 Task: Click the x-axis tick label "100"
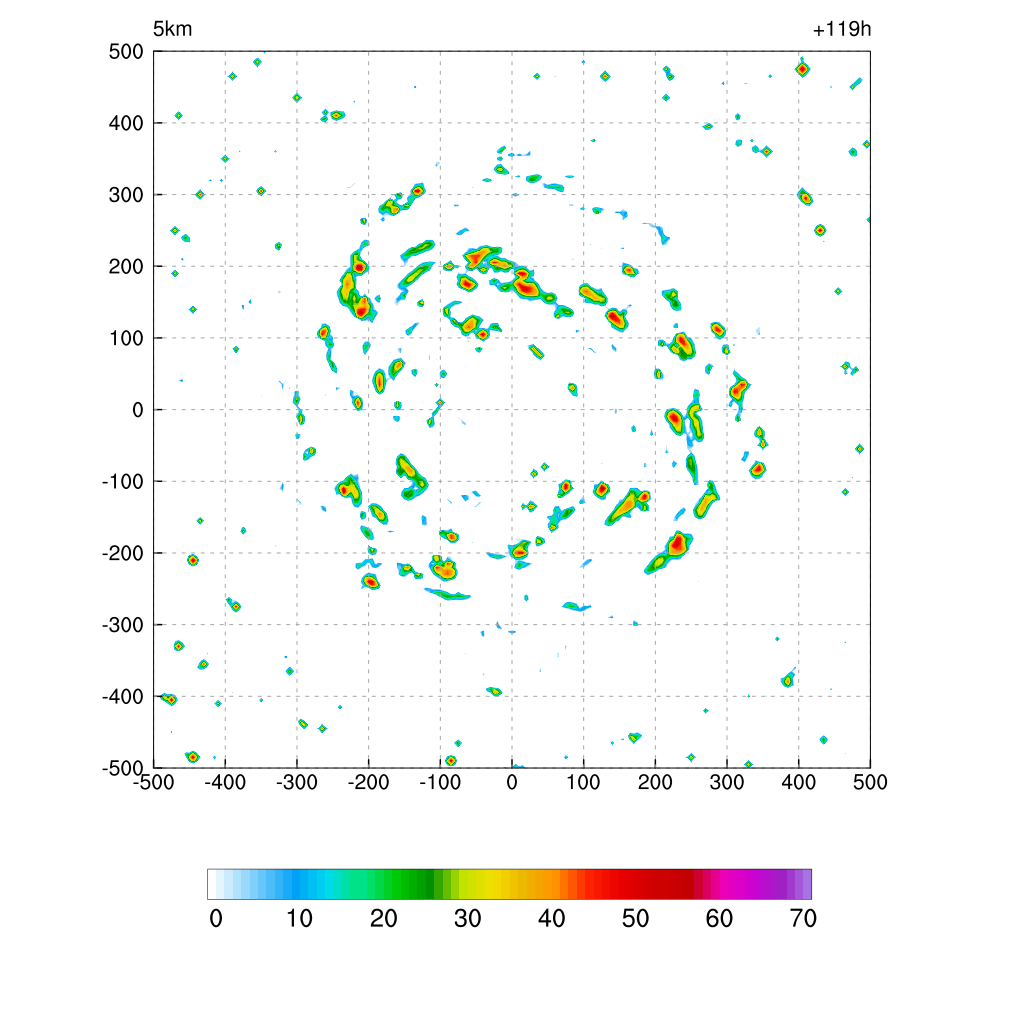583,782
